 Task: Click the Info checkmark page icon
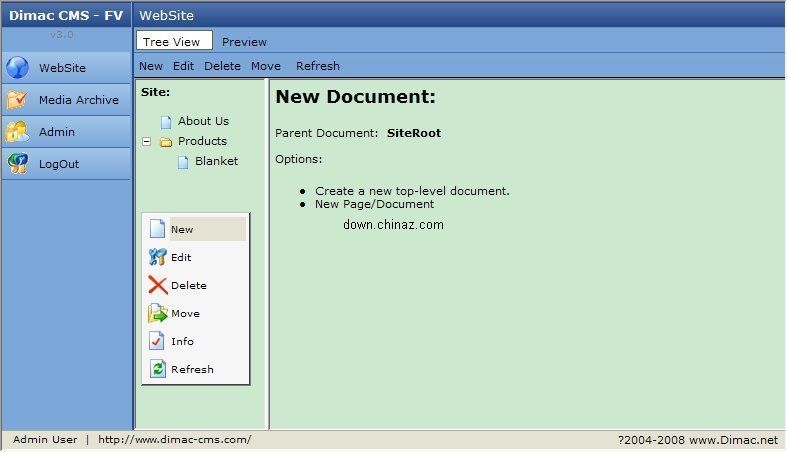157,341
